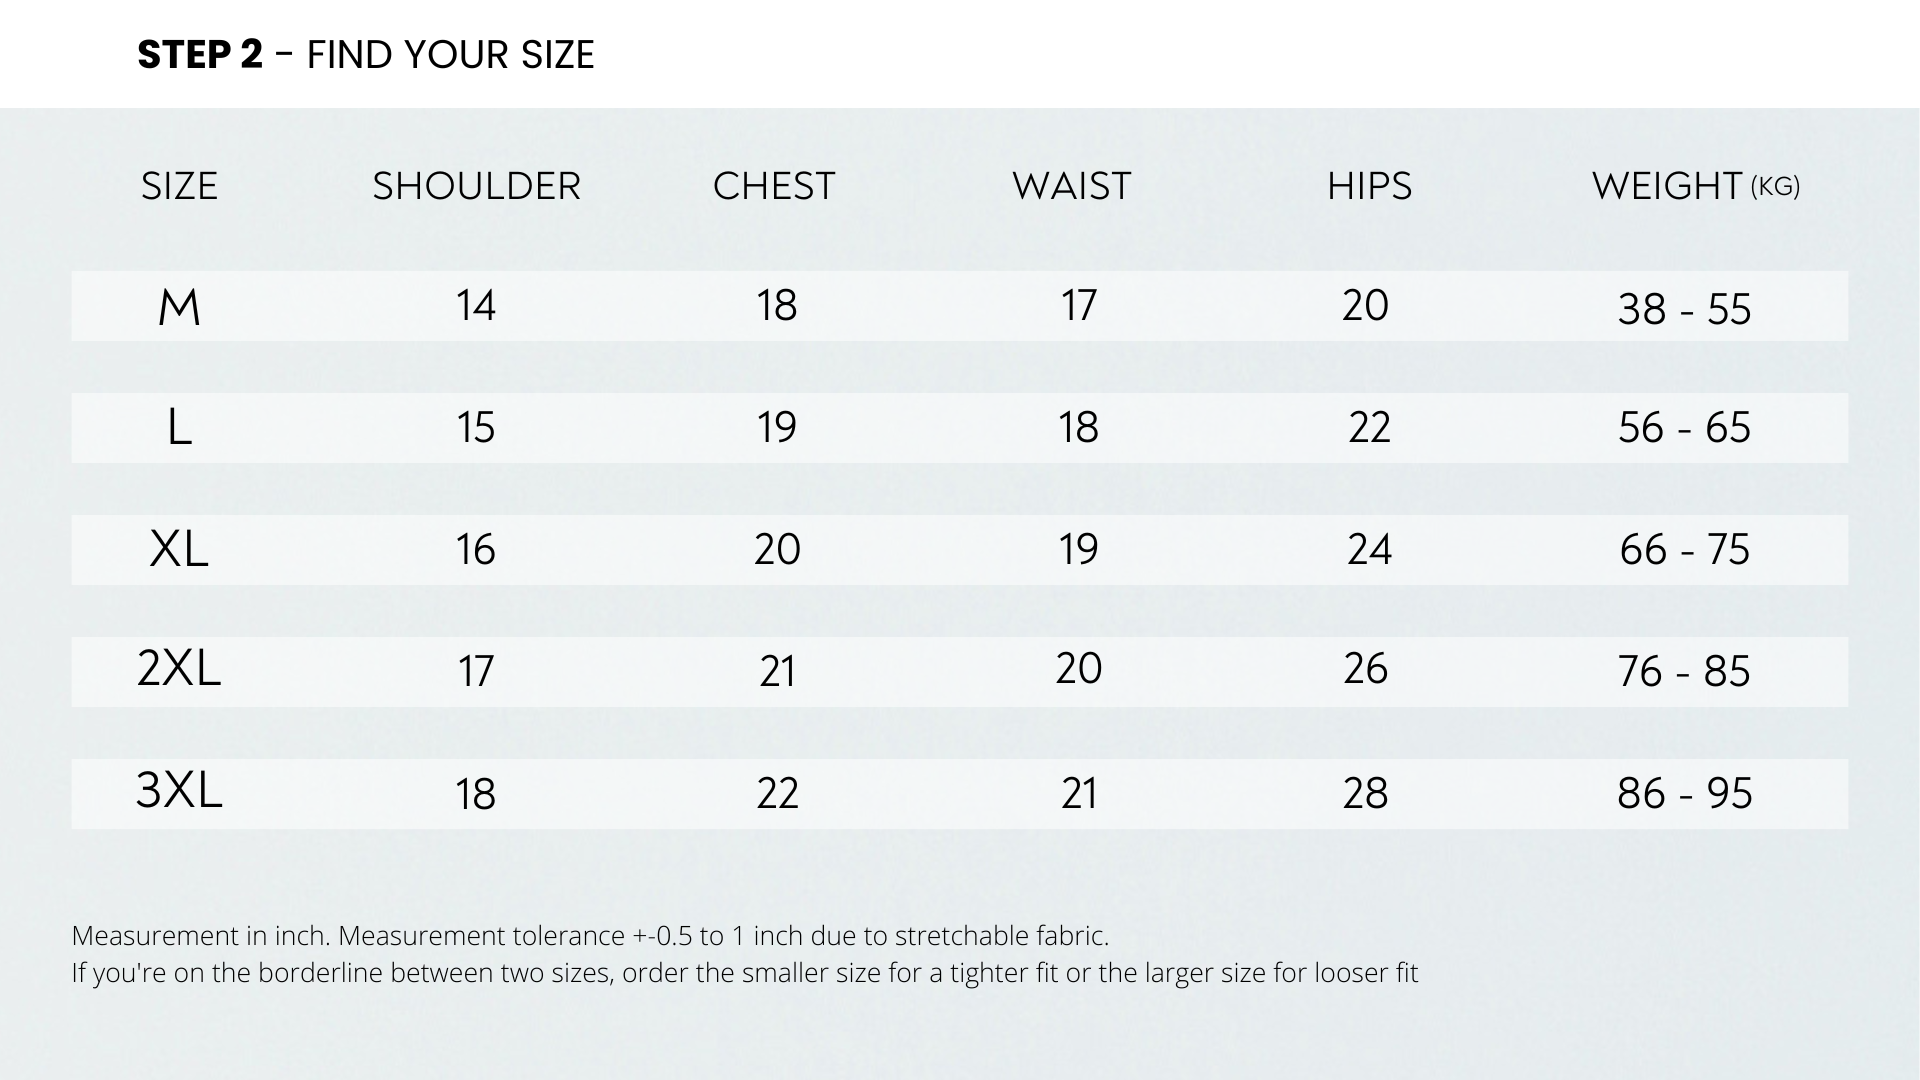The height and width of the screenshot is (1080, 1920).
Task: Select the L size row label
Action: 179,428
